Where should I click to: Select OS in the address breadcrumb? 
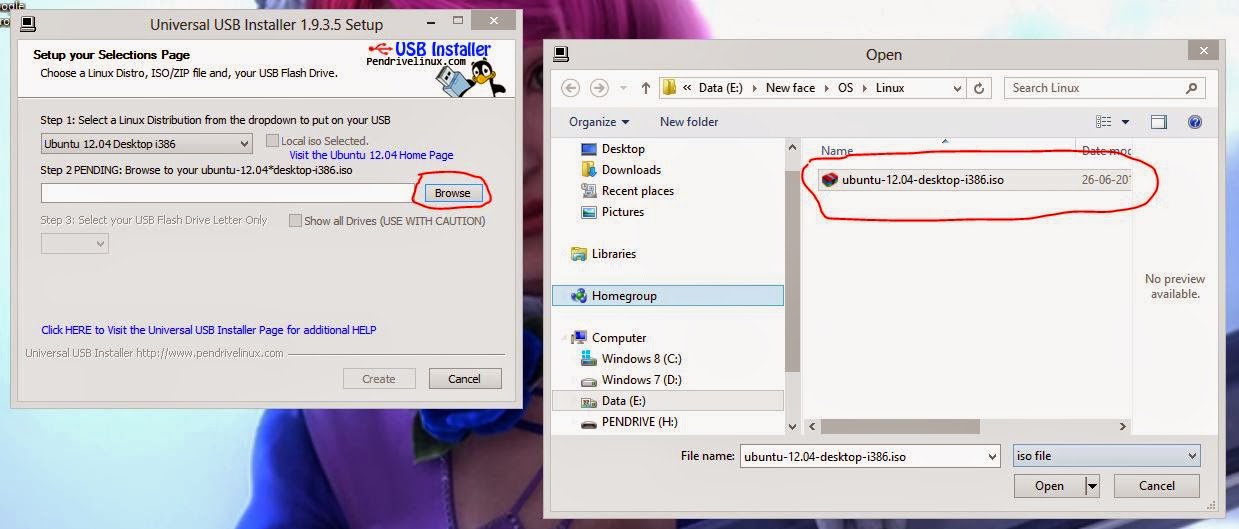[x=846, y=88]
